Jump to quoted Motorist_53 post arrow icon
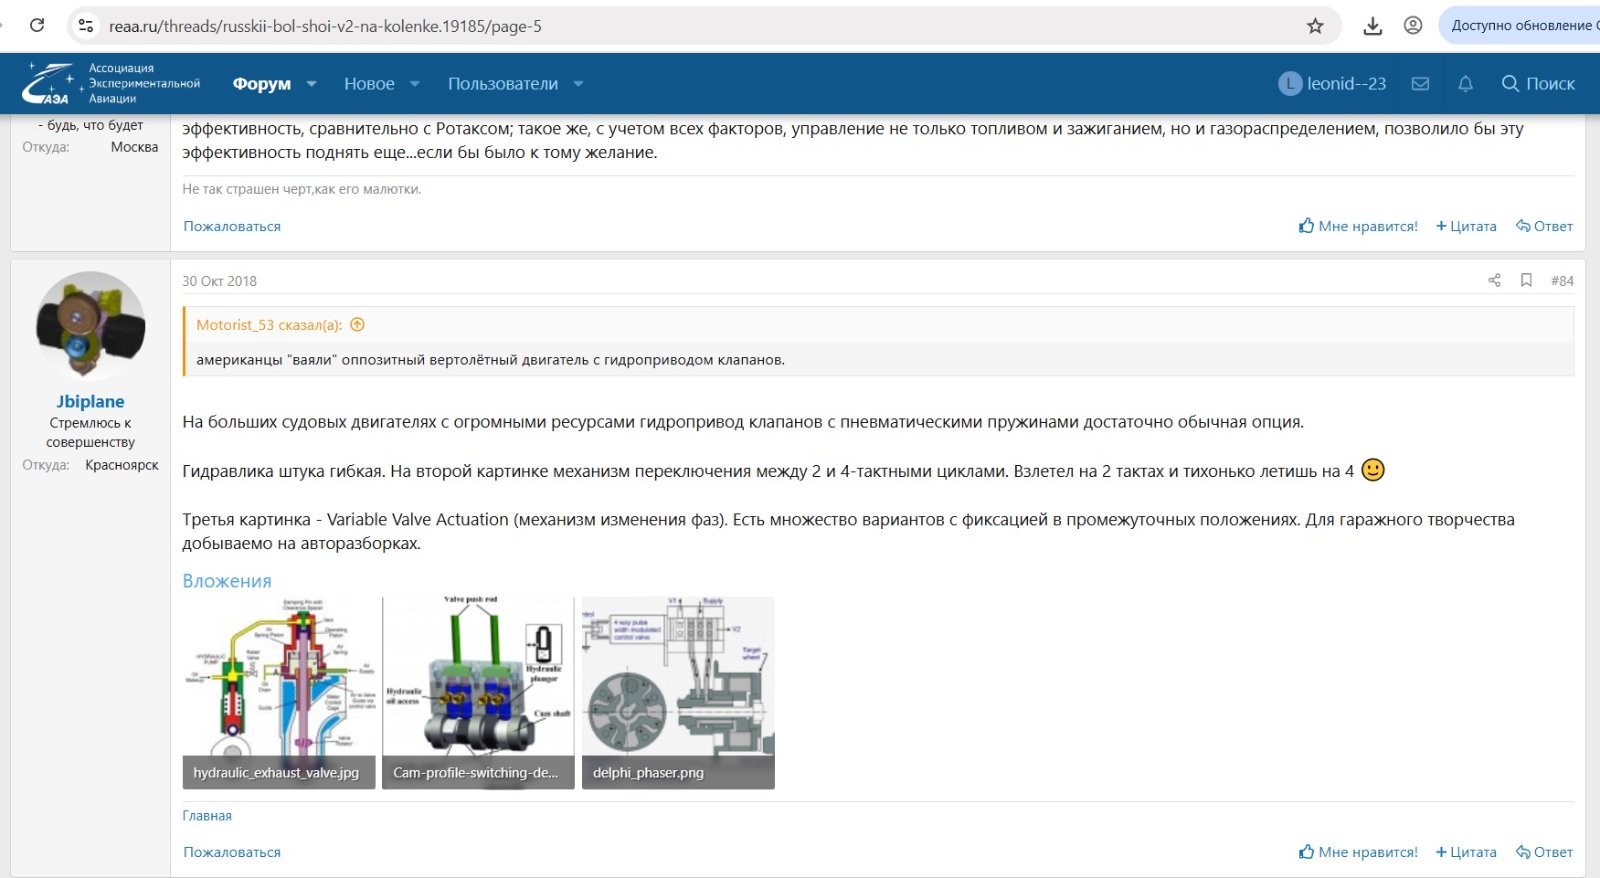This screenshot has width=1600, height=878. [357, 325]
